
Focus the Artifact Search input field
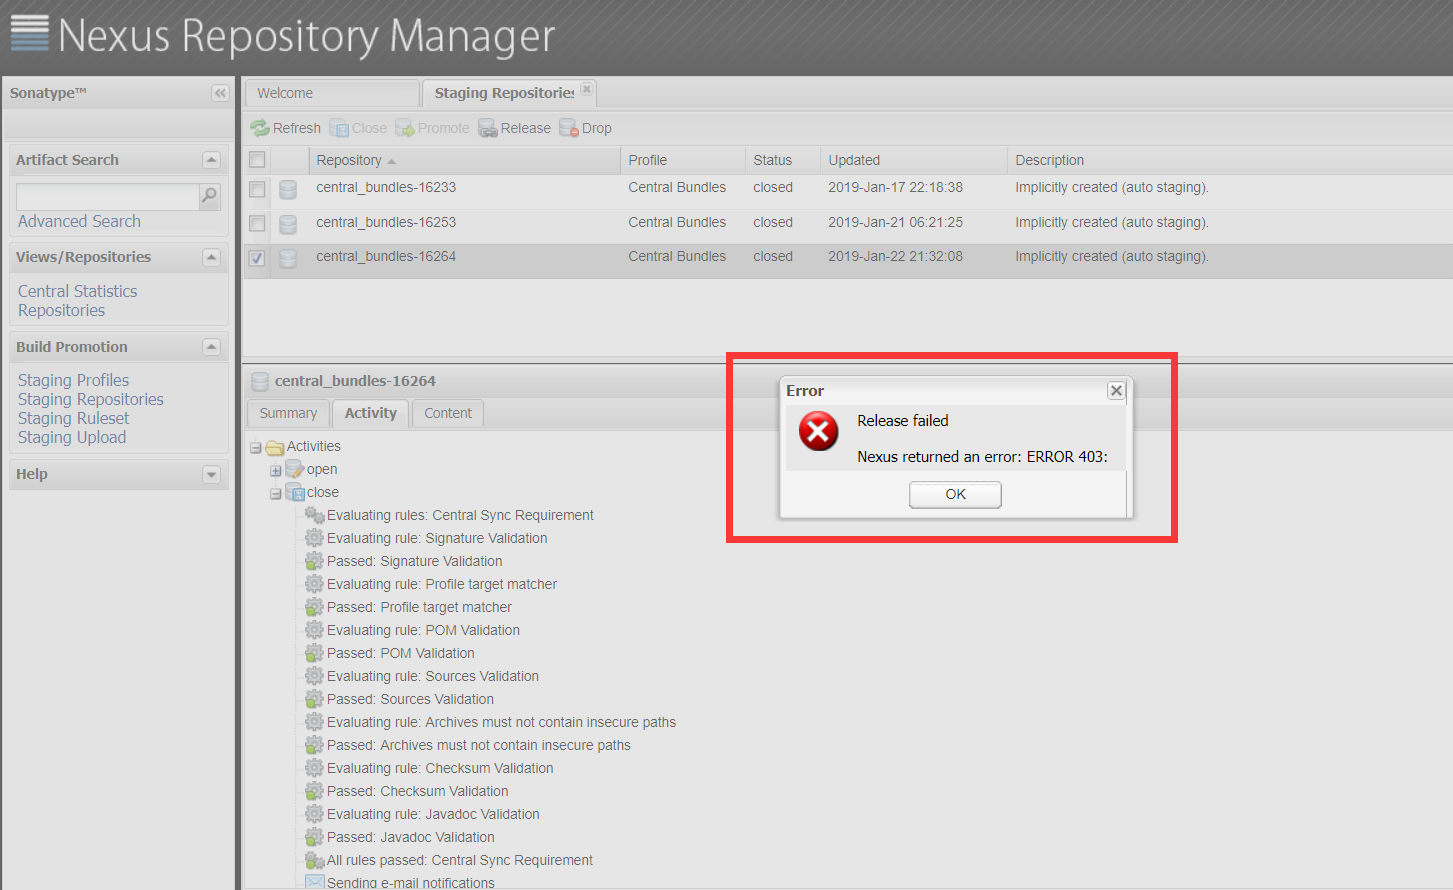pos(108,196)
